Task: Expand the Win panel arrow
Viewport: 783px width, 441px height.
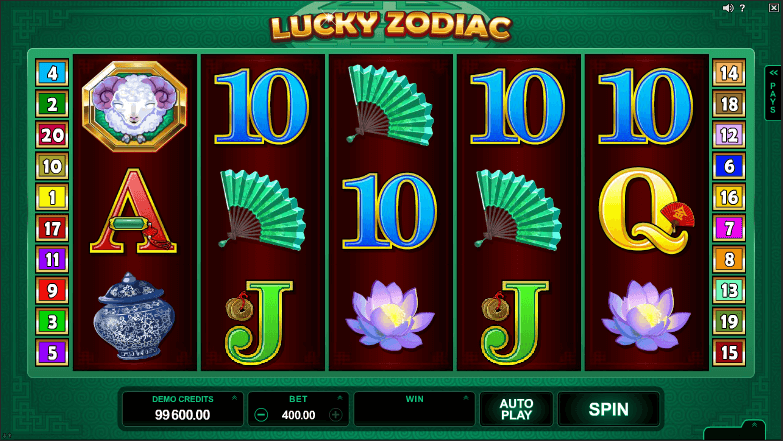Action: (465, 398)
